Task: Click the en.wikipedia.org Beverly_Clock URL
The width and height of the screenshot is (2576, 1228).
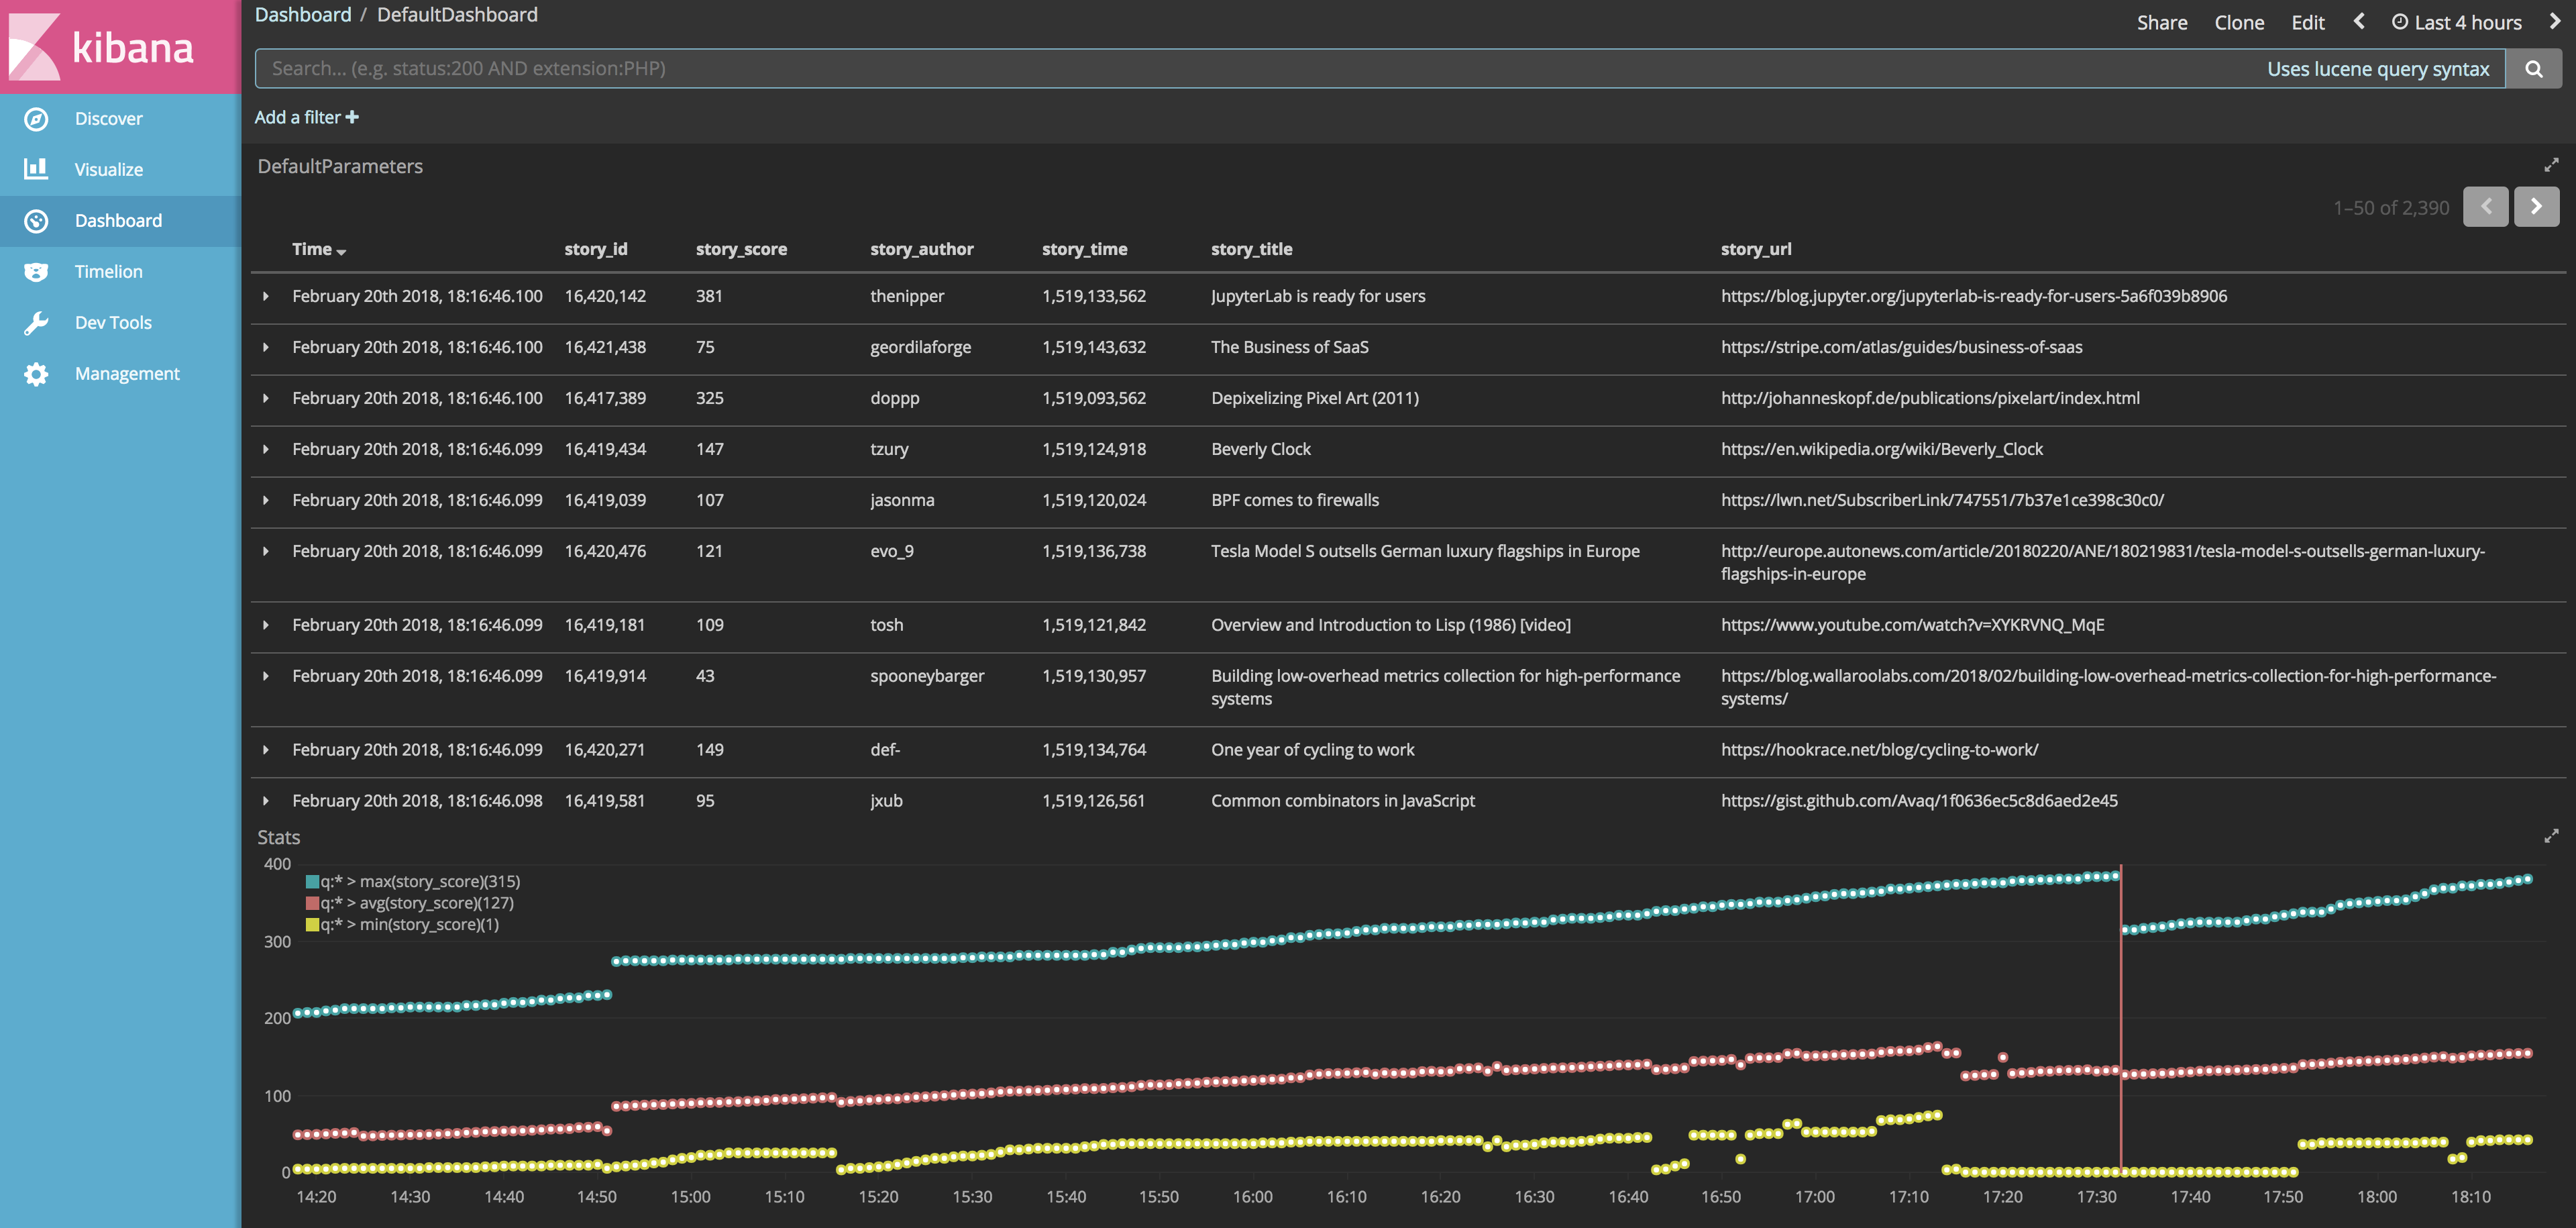Action: point(1881,449)
